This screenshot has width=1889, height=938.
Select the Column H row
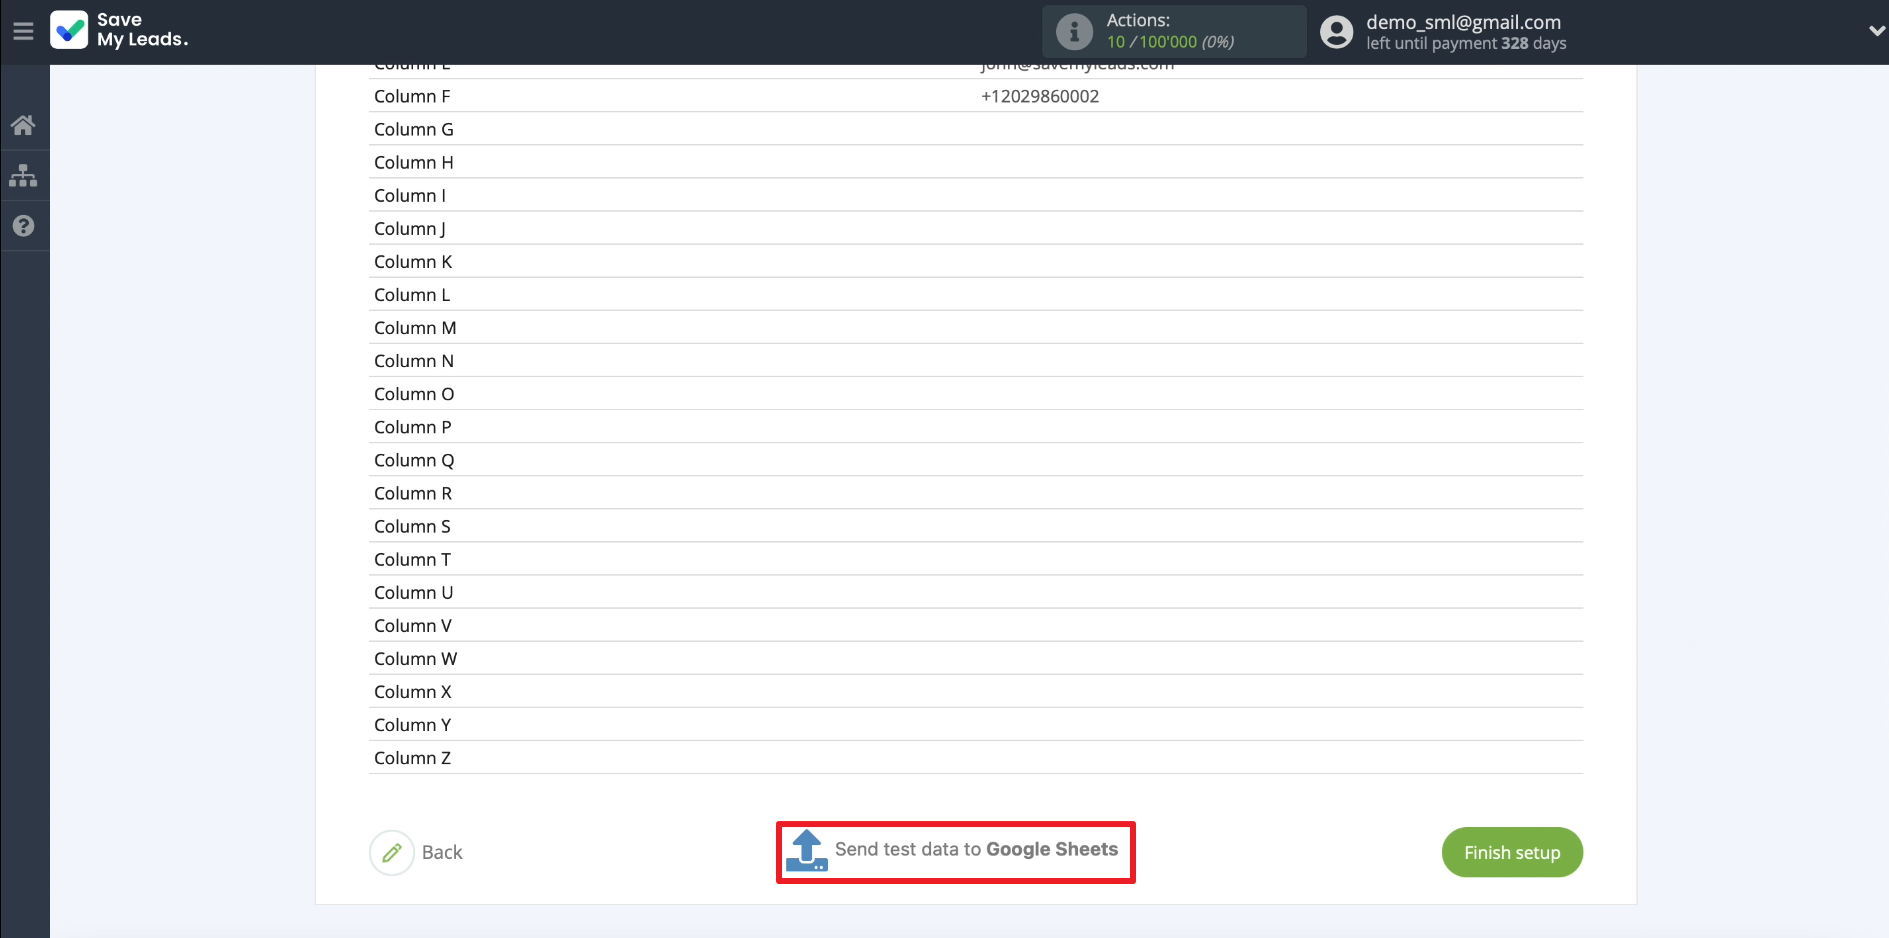tap(976, 162)
